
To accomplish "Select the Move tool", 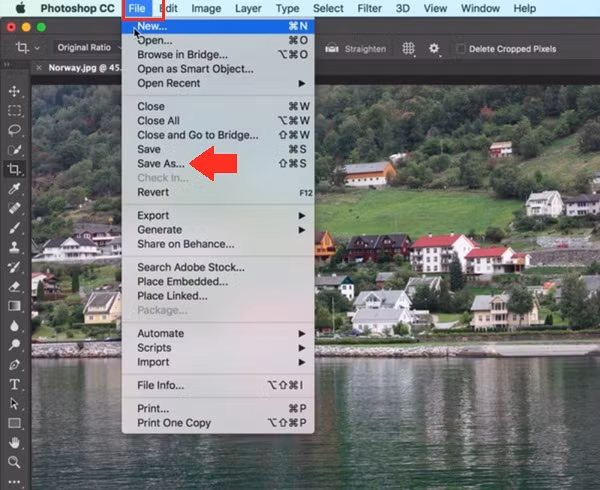I will [x=15, y=92].
